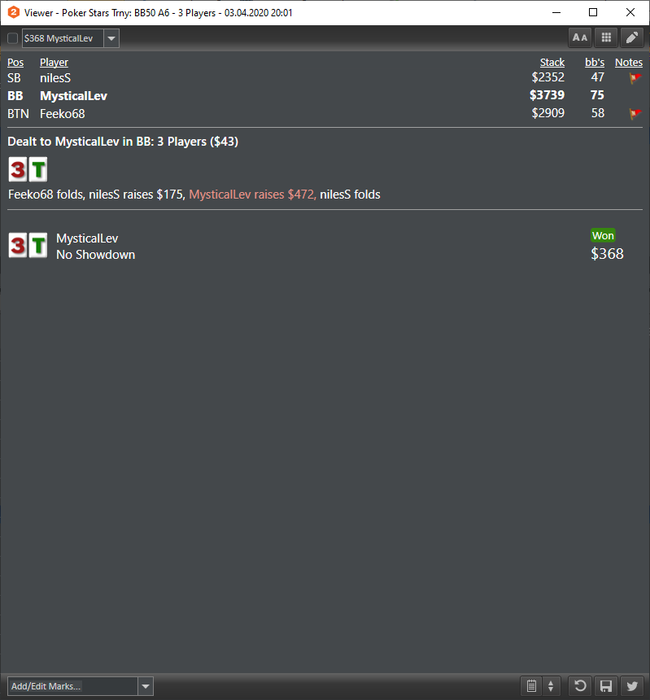The width and height of the screenshot is (650, 700).
Task: Click the Add/Edit Marks input field
Action: (73, 686)
